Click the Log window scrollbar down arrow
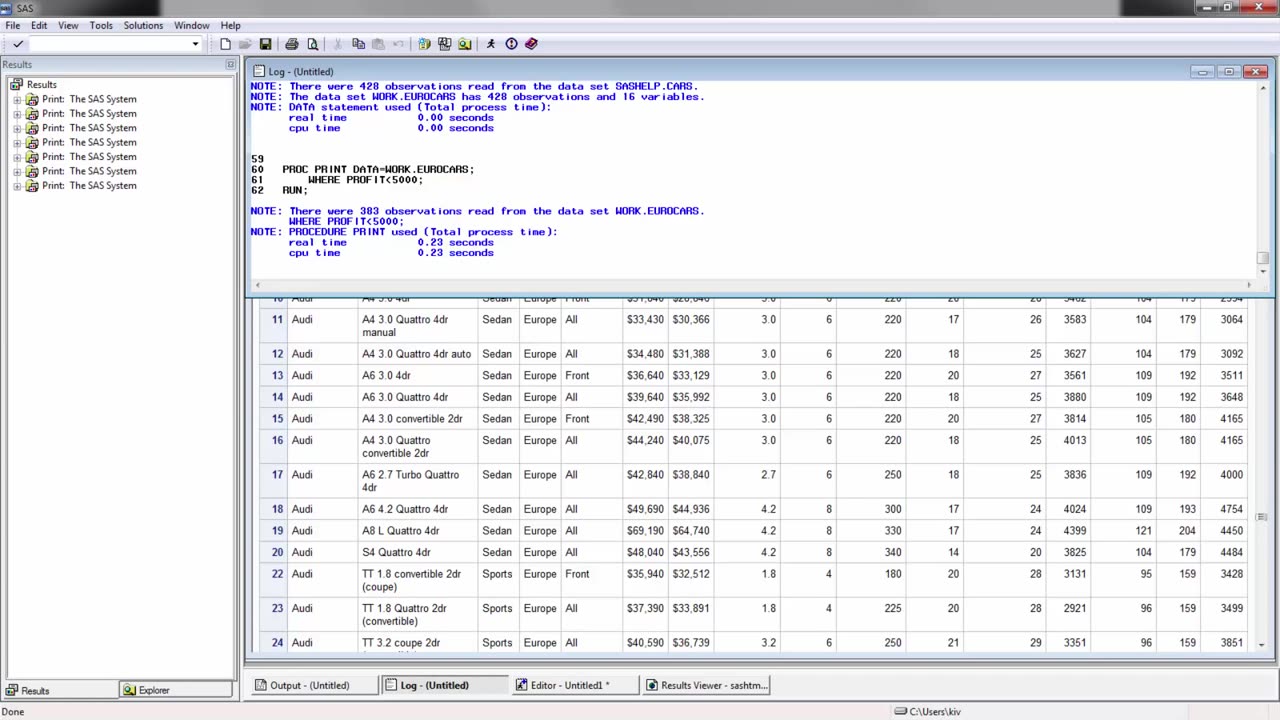The height and width of the screenshot is (720, 1280). [x=1262, y=270]
